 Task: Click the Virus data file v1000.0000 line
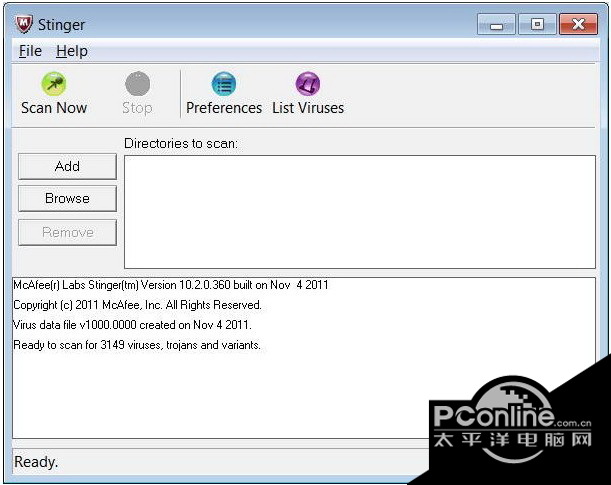click(132, 325)
